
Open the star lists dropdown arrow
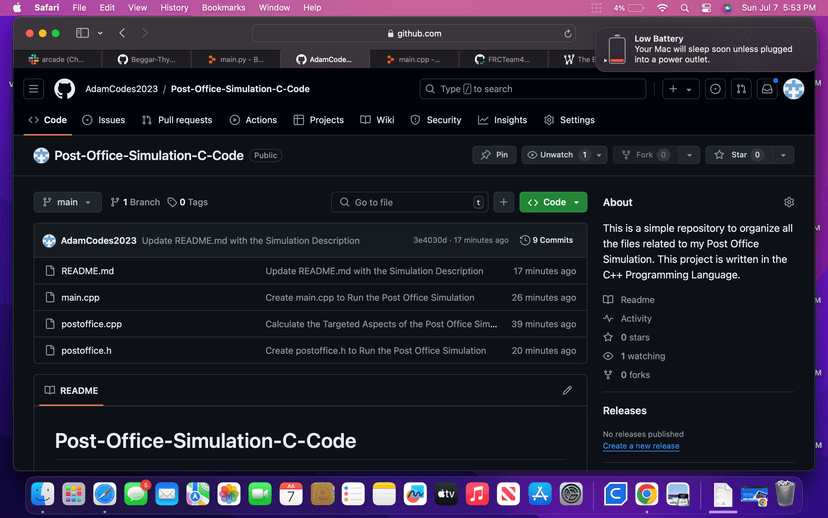coord(784,155)
